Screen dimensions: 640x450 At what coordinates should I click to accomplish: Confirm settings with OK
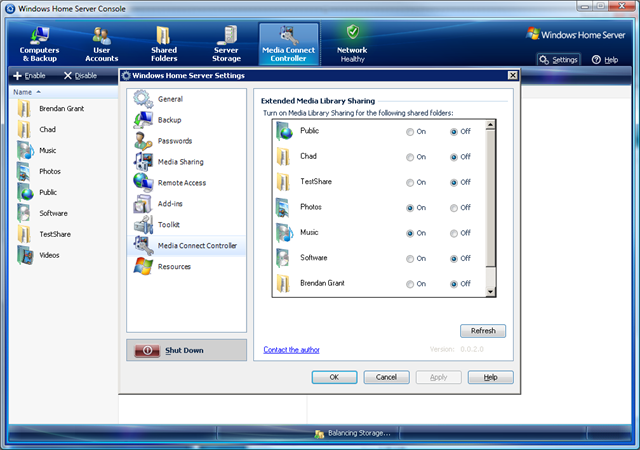point(334,377)
